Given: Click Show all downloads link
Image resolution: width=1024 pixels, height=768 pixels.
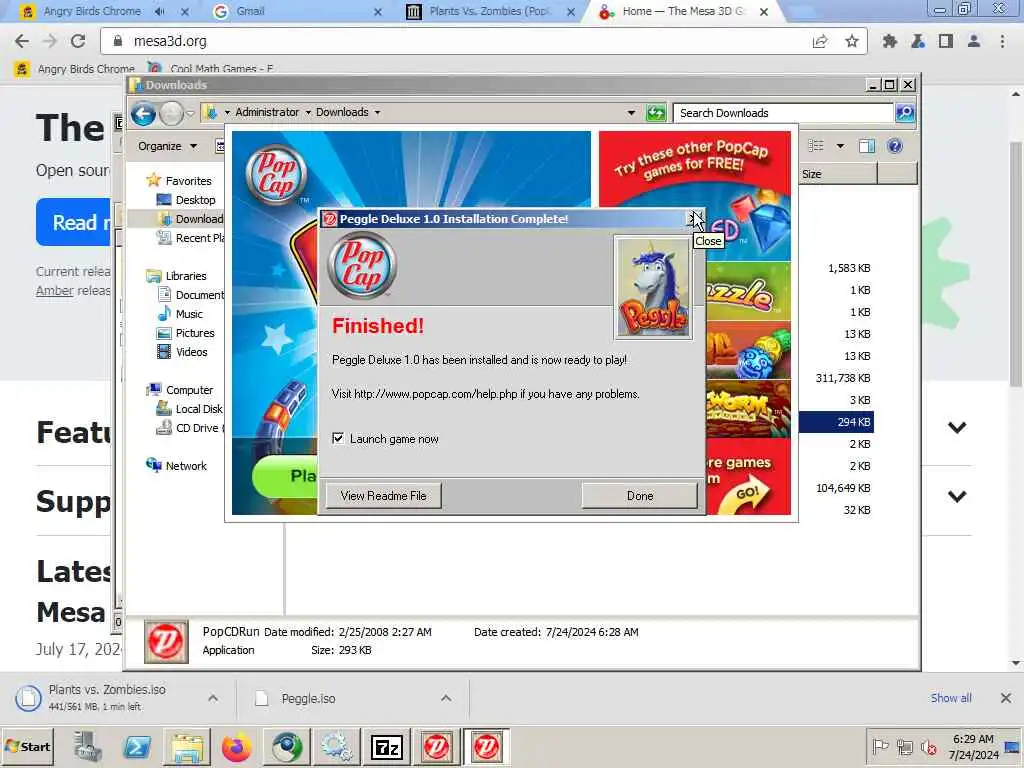Looking at the screenshot, I should 951,698.
